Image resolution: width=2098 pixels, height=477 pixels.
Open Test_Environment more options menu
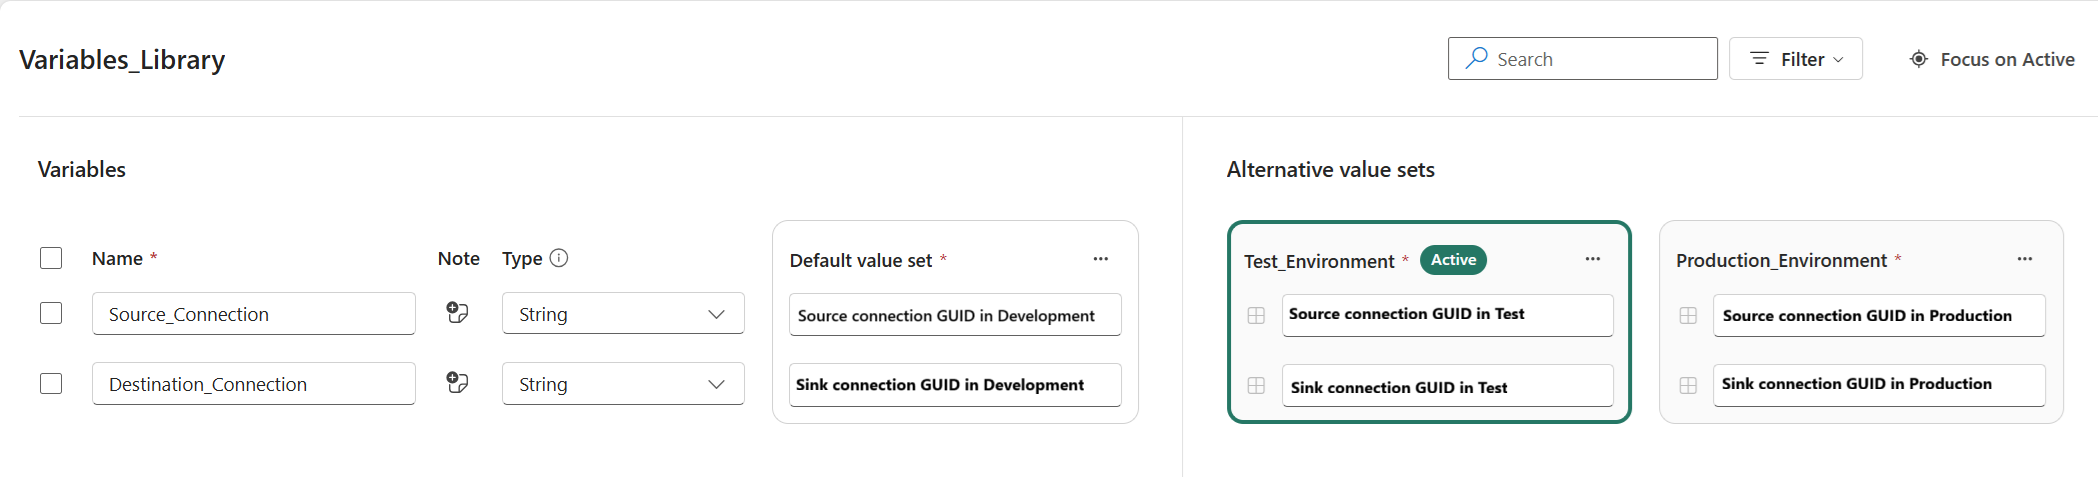coord(1592,259)
